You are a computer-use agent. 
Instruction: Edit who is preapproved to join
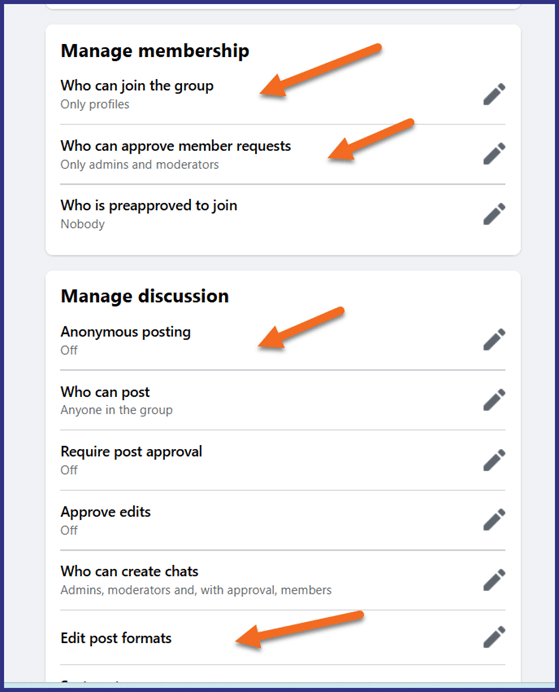[494, 214]
